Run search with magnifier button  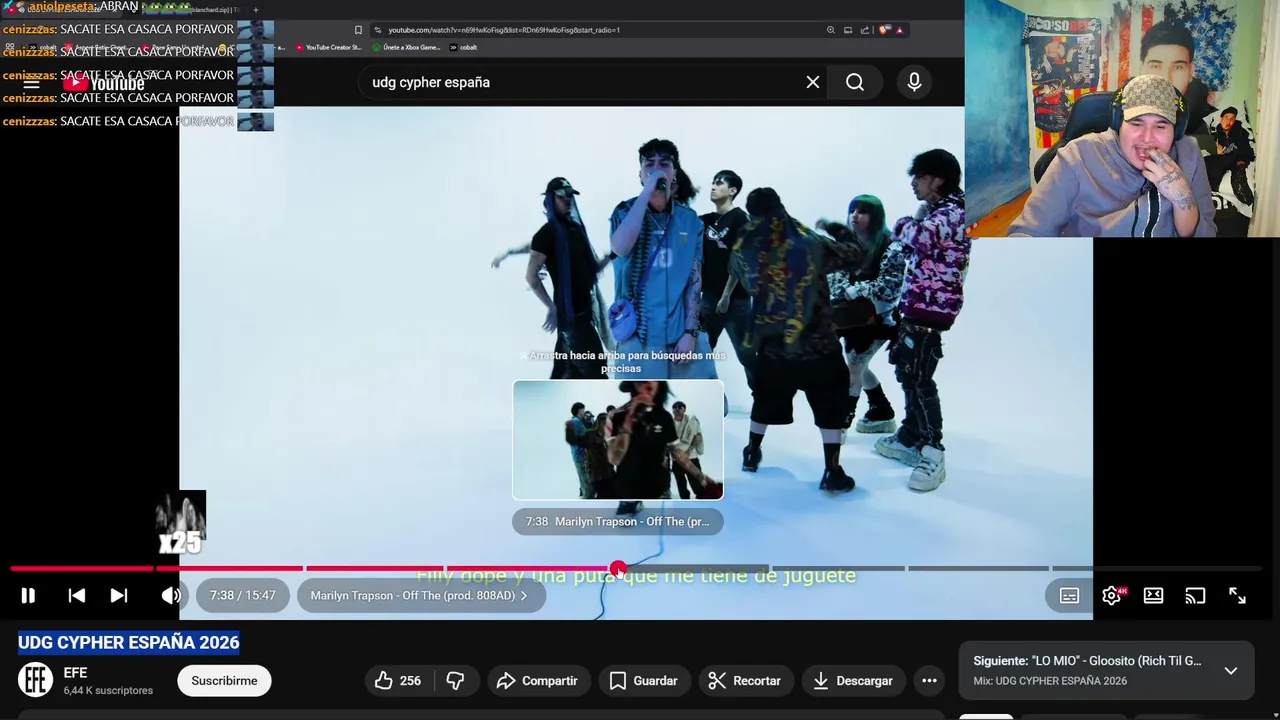pos(855,82)
